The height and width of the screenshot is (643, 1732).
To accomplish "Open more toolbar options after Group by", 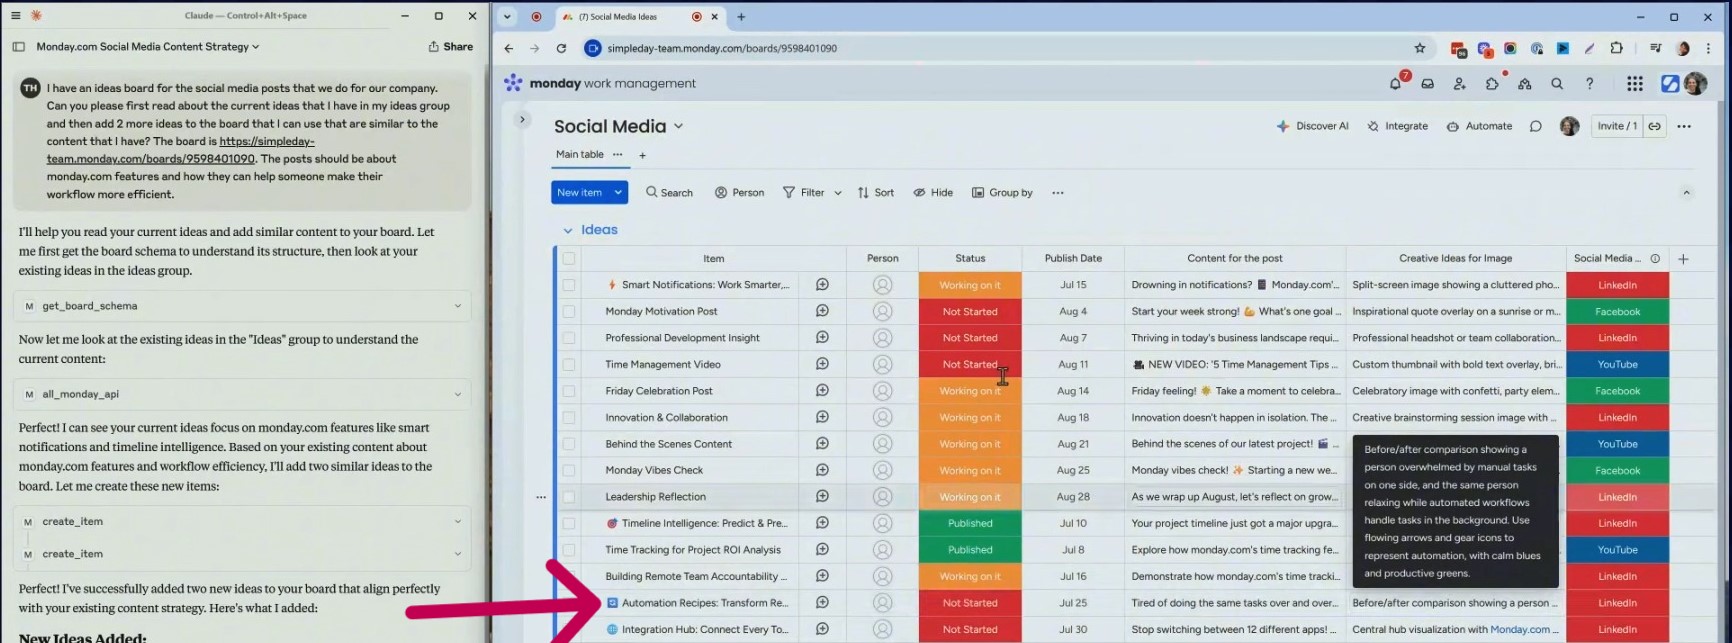I will click(1058, 193).
